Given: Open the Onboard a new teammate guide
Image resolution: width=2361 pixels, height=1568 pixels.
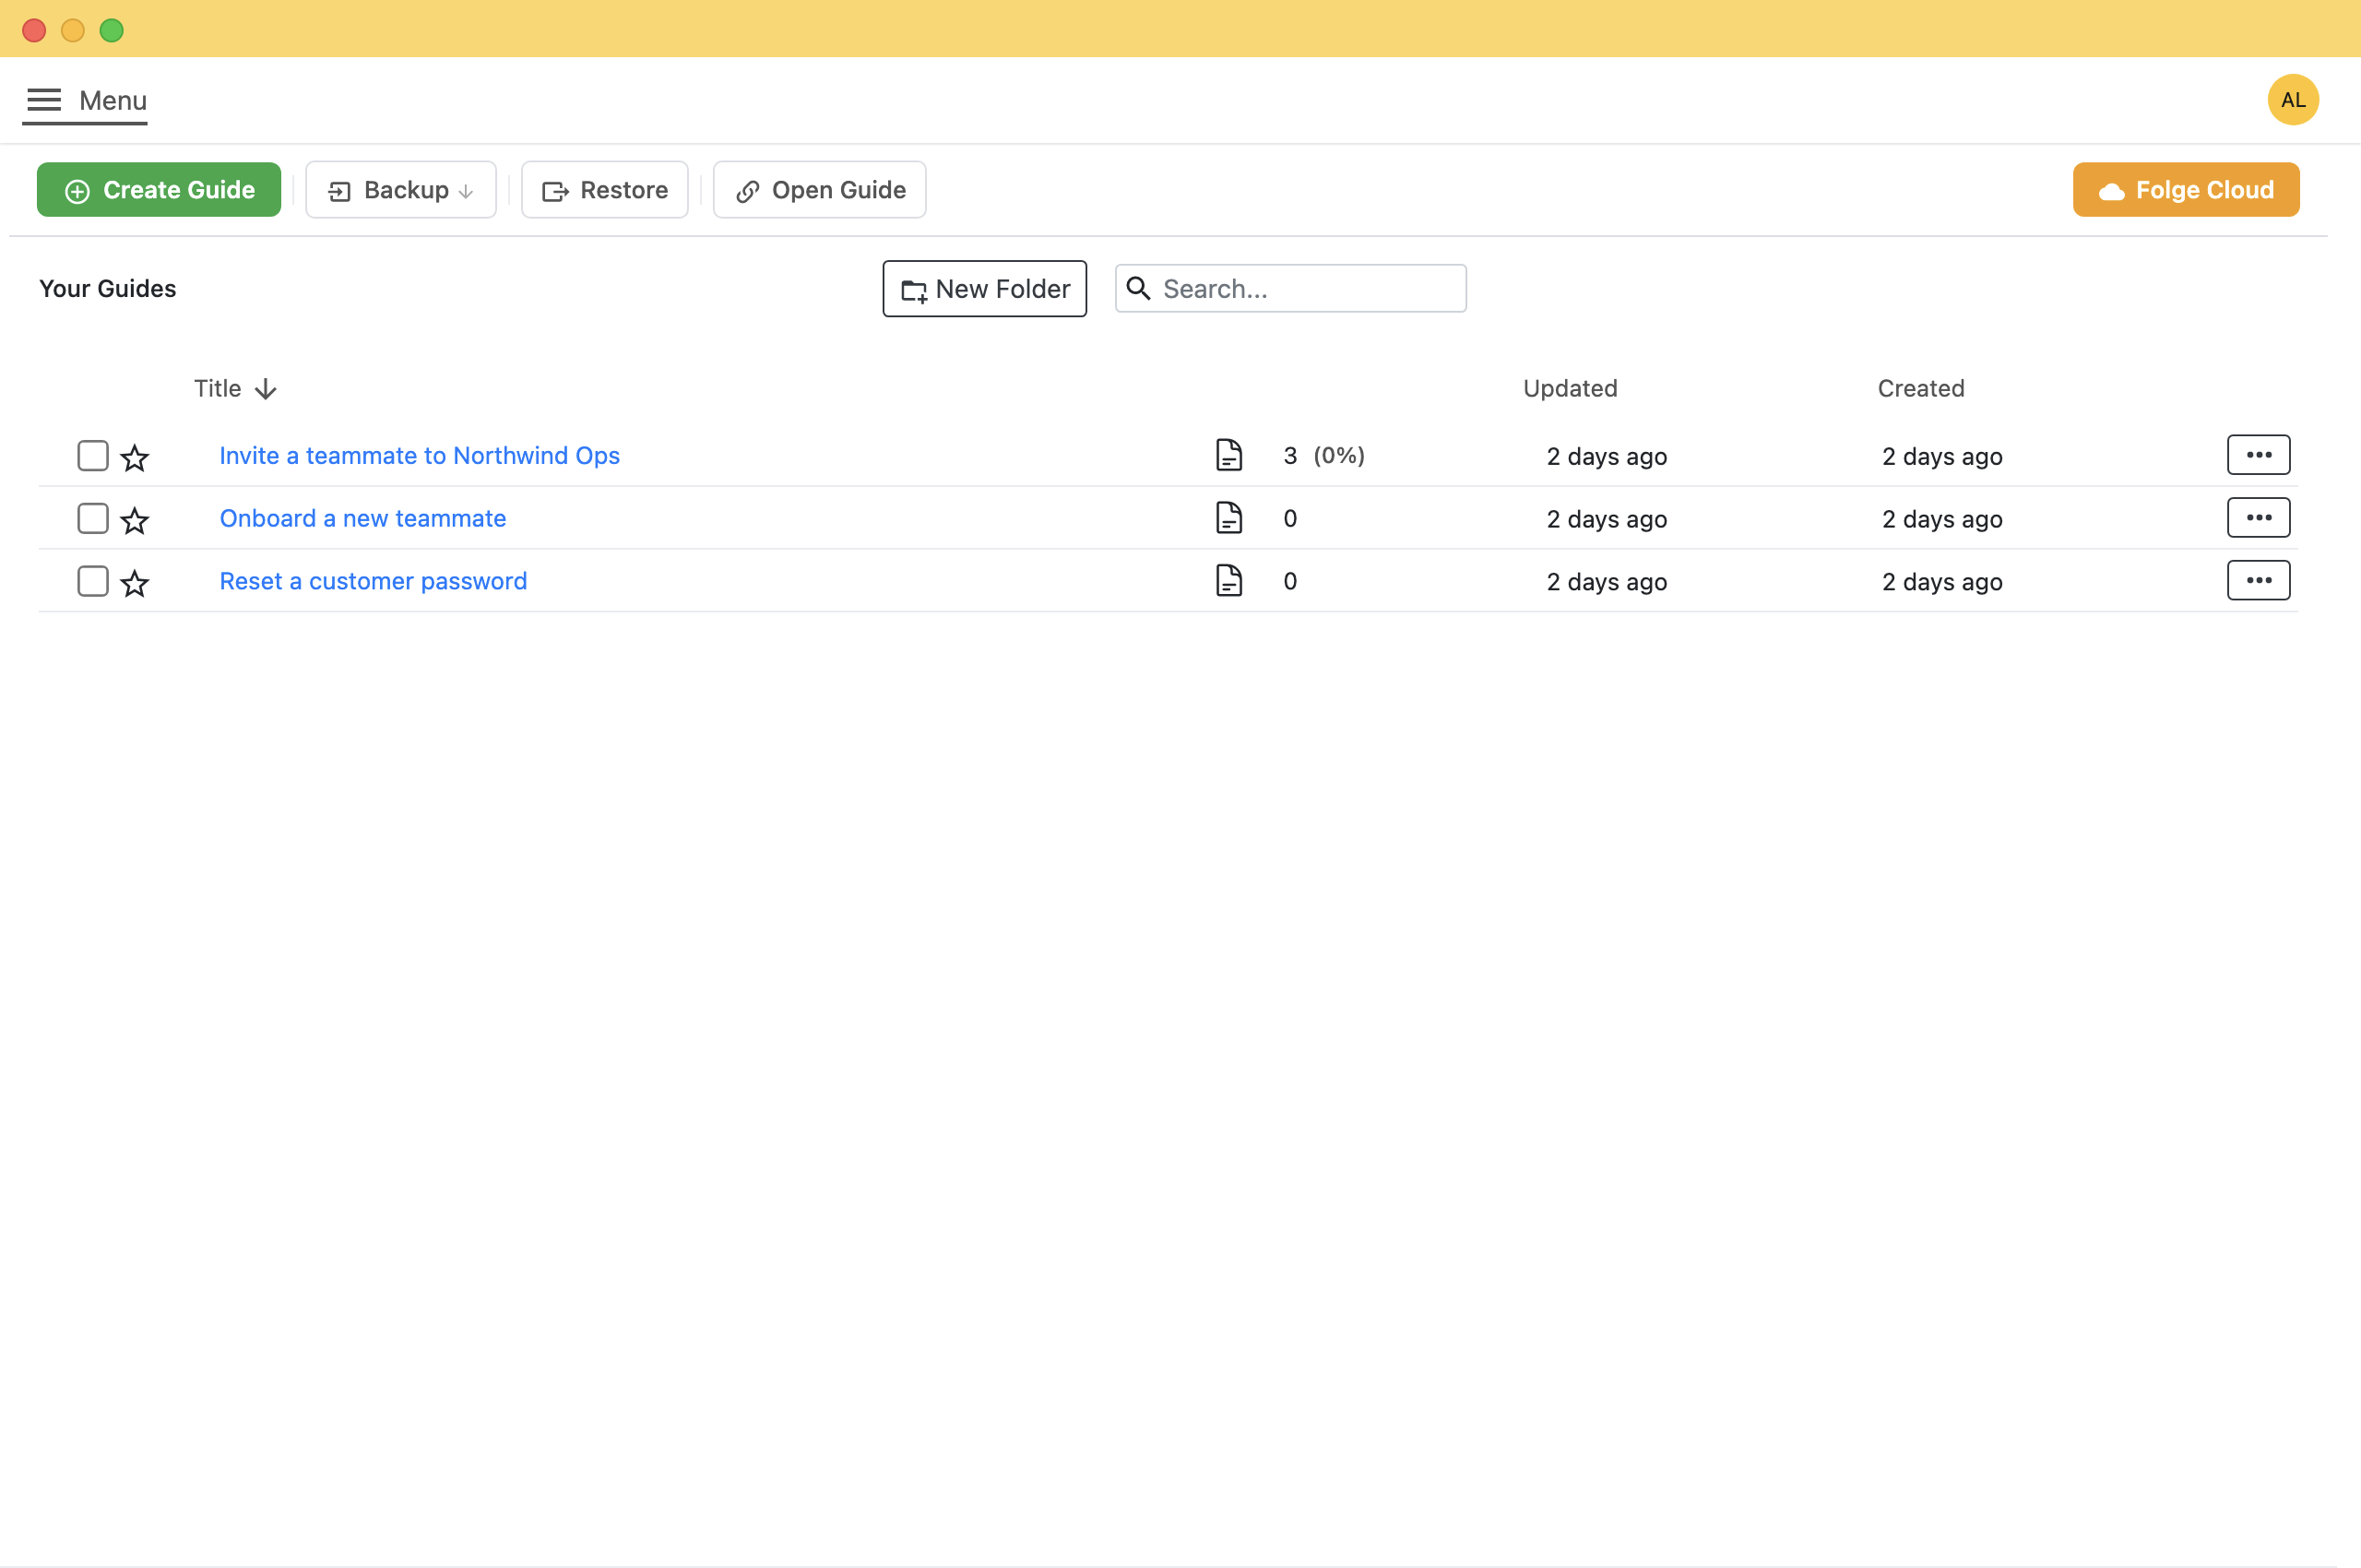Looking at the screenshot, I should (363, 519).
